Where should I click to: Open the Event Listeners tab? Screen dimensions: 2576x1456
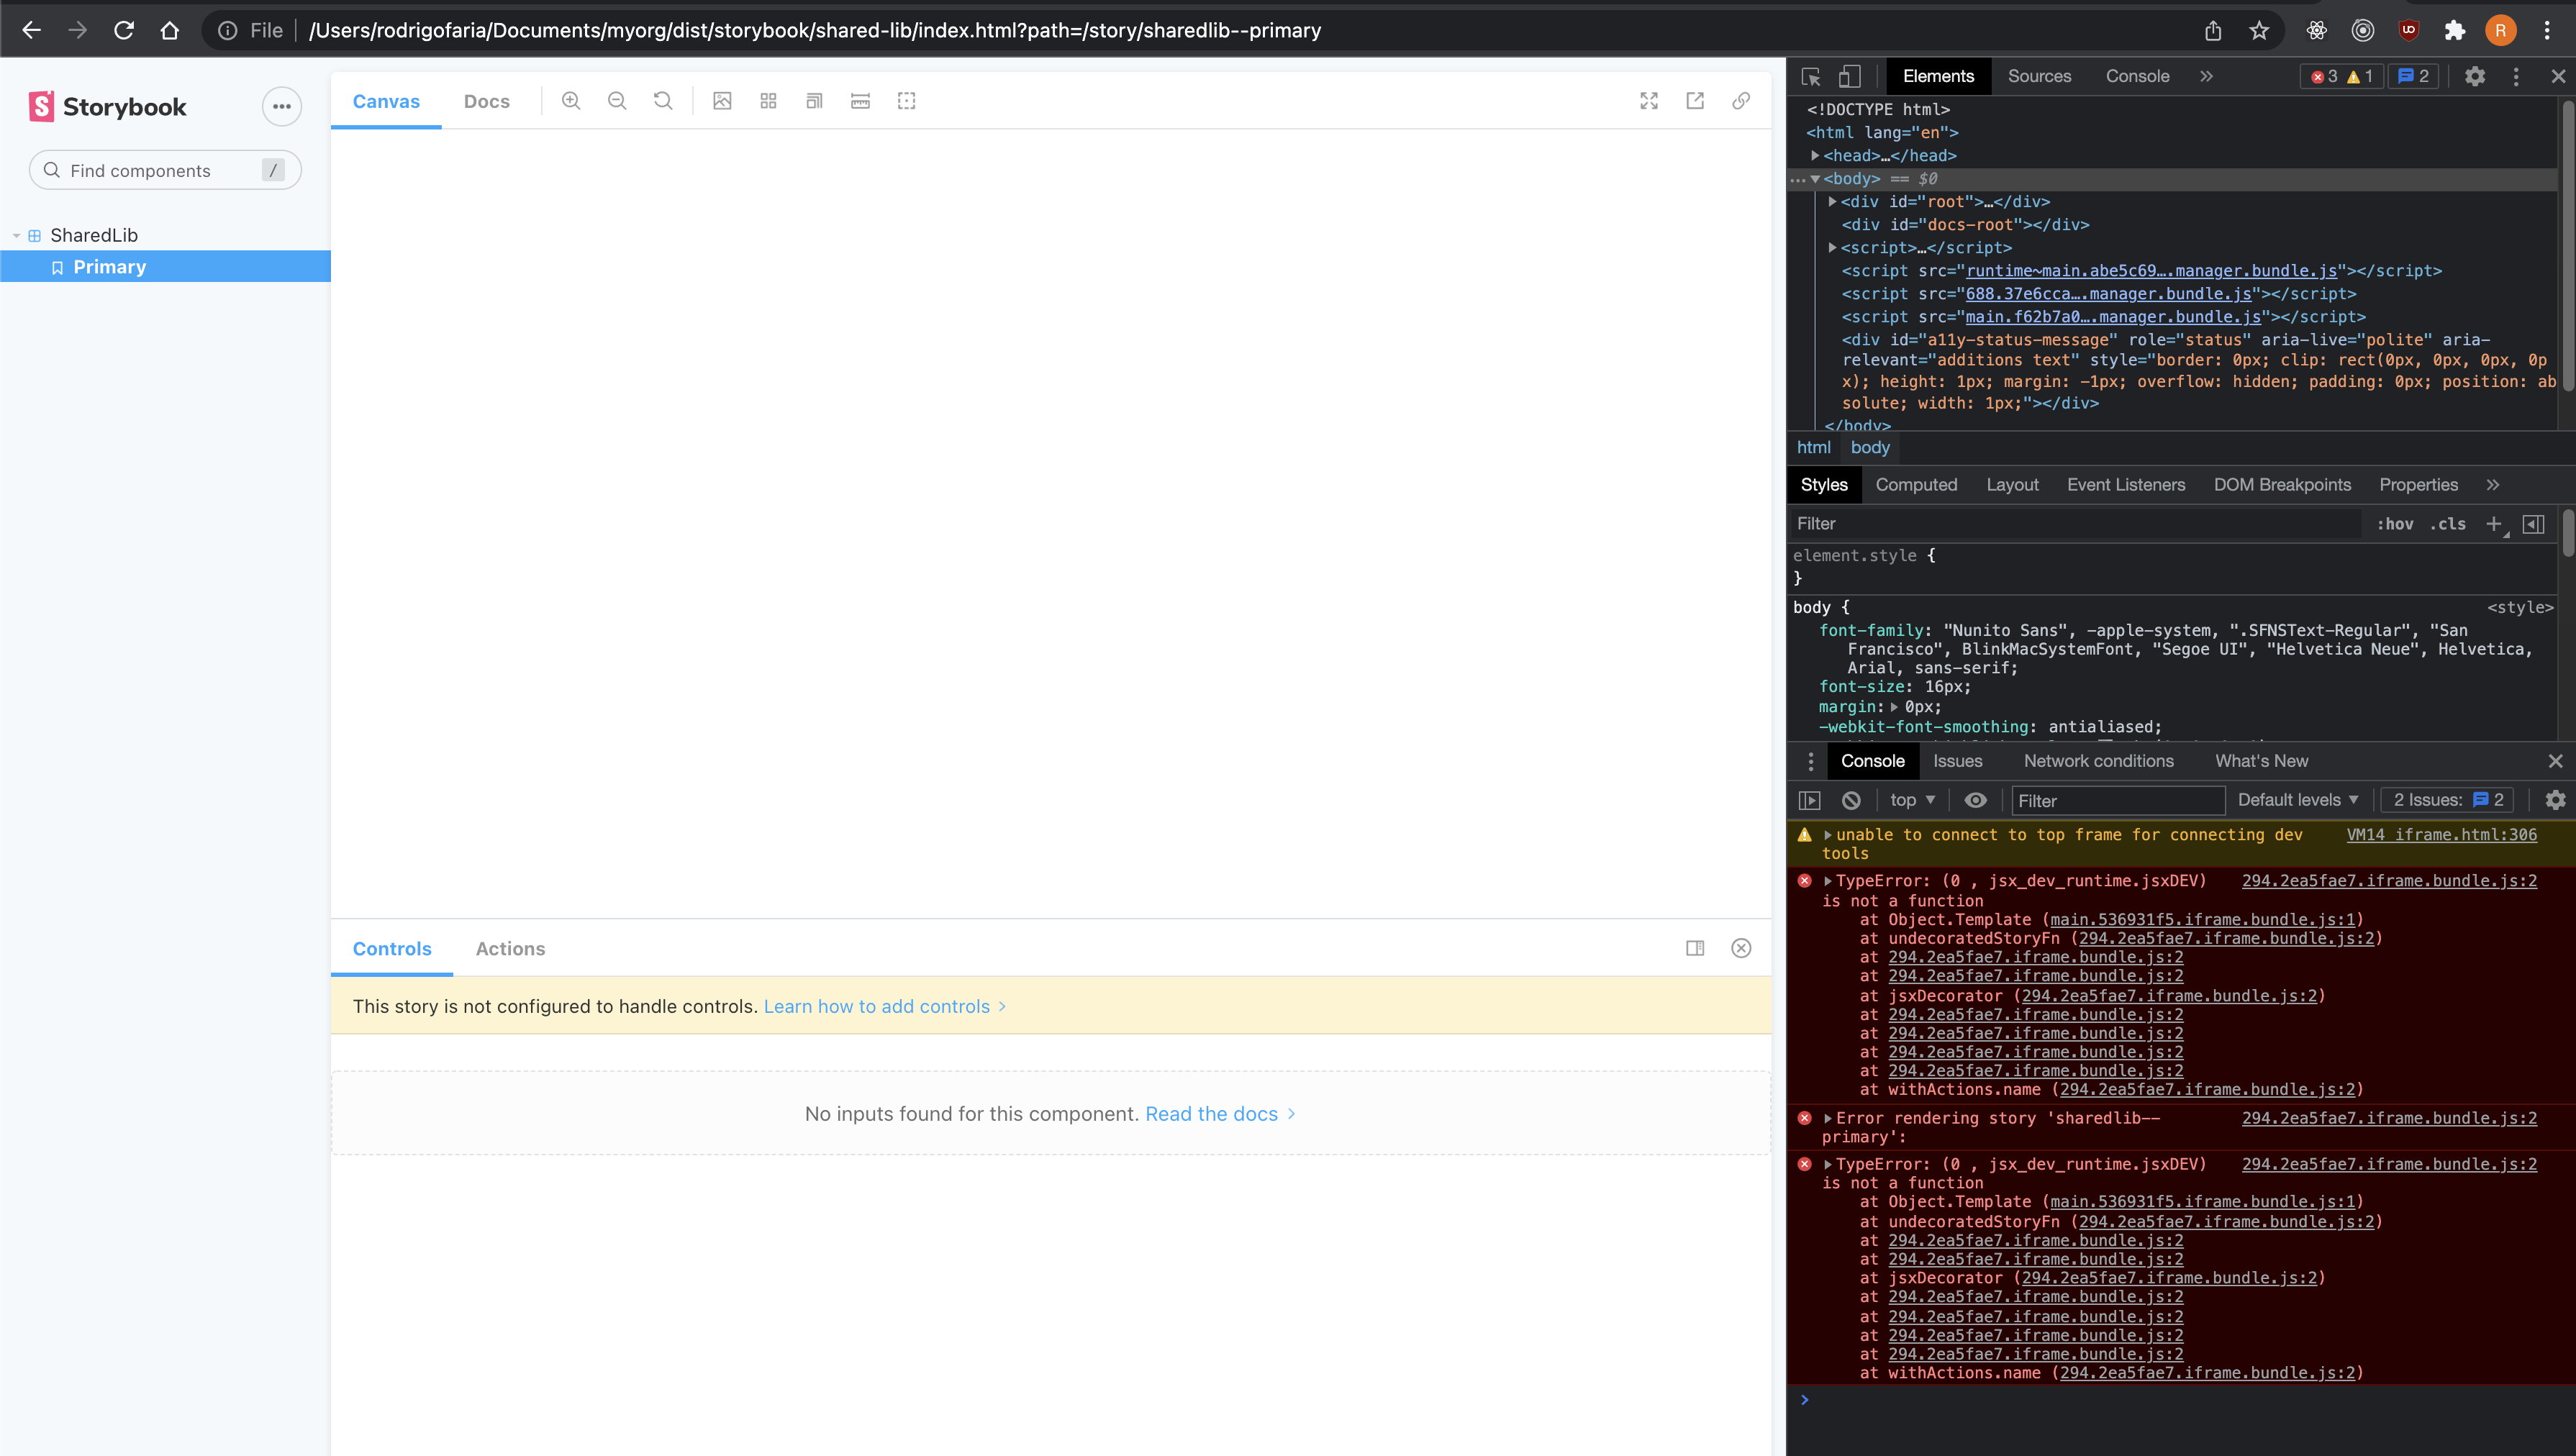[2126, 485]
